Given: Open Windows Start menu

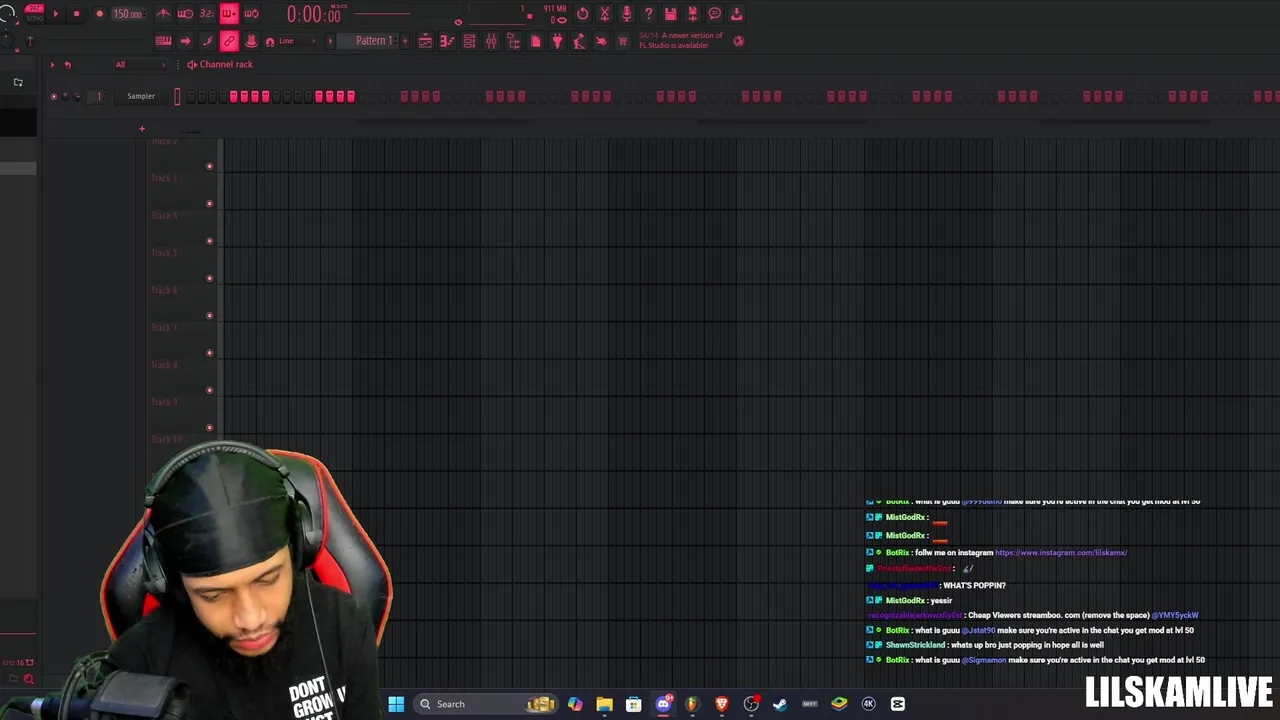Looking at the screenshot, I should click(396, 704).
